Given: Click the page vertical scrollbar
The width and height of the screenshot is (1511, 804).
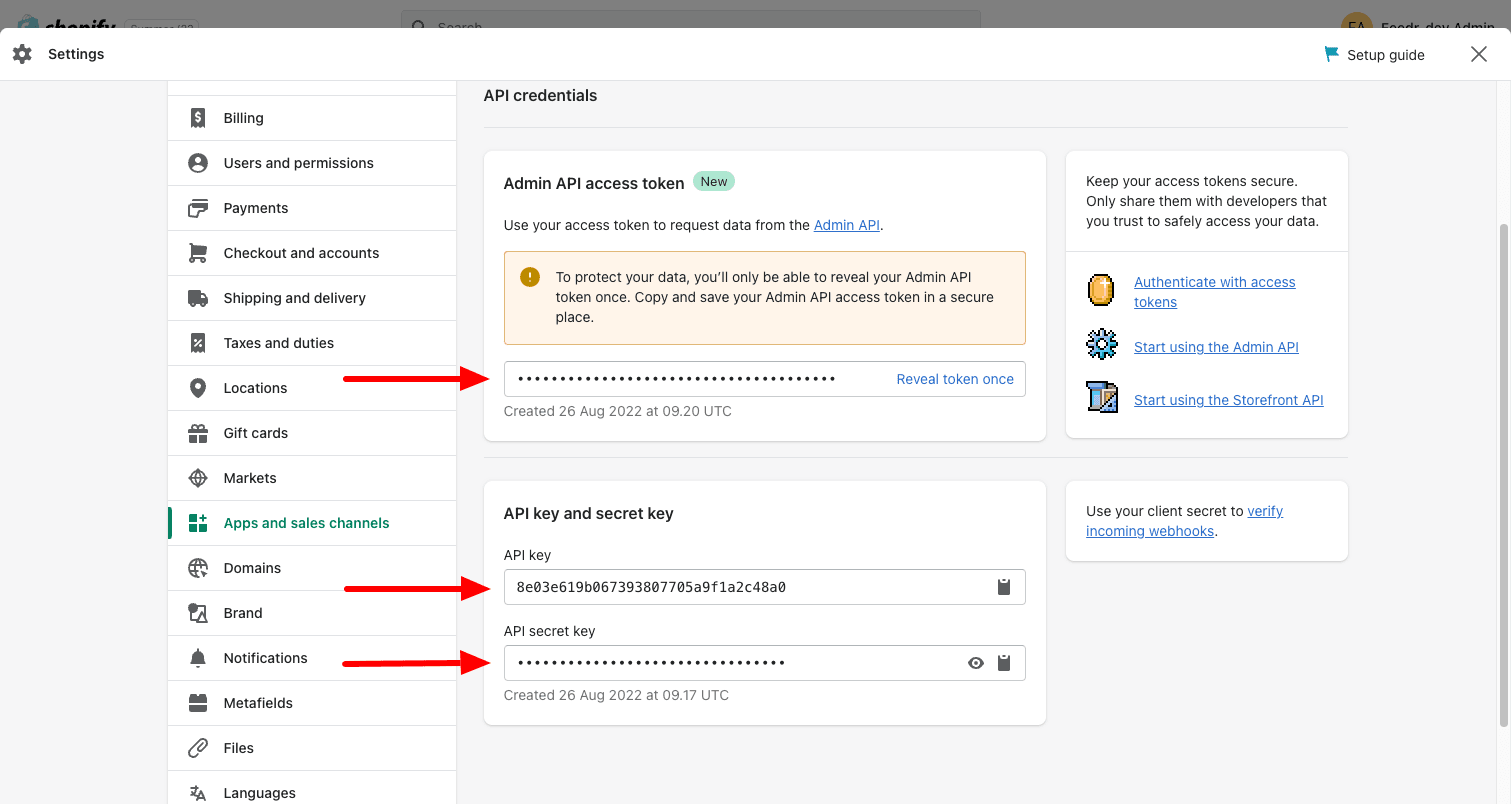Looking at the screenshot, I should (1504, 470).
